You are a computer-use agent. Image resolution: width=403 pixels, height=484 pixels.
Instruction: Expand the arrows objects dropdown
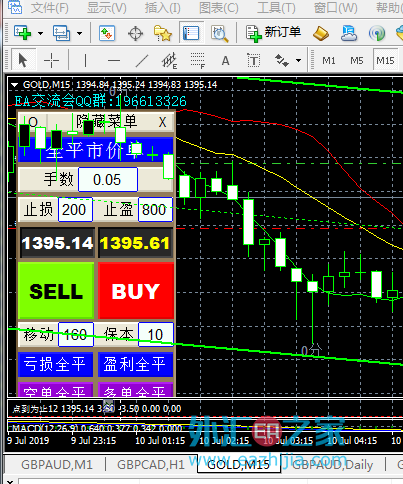[298, 61]
